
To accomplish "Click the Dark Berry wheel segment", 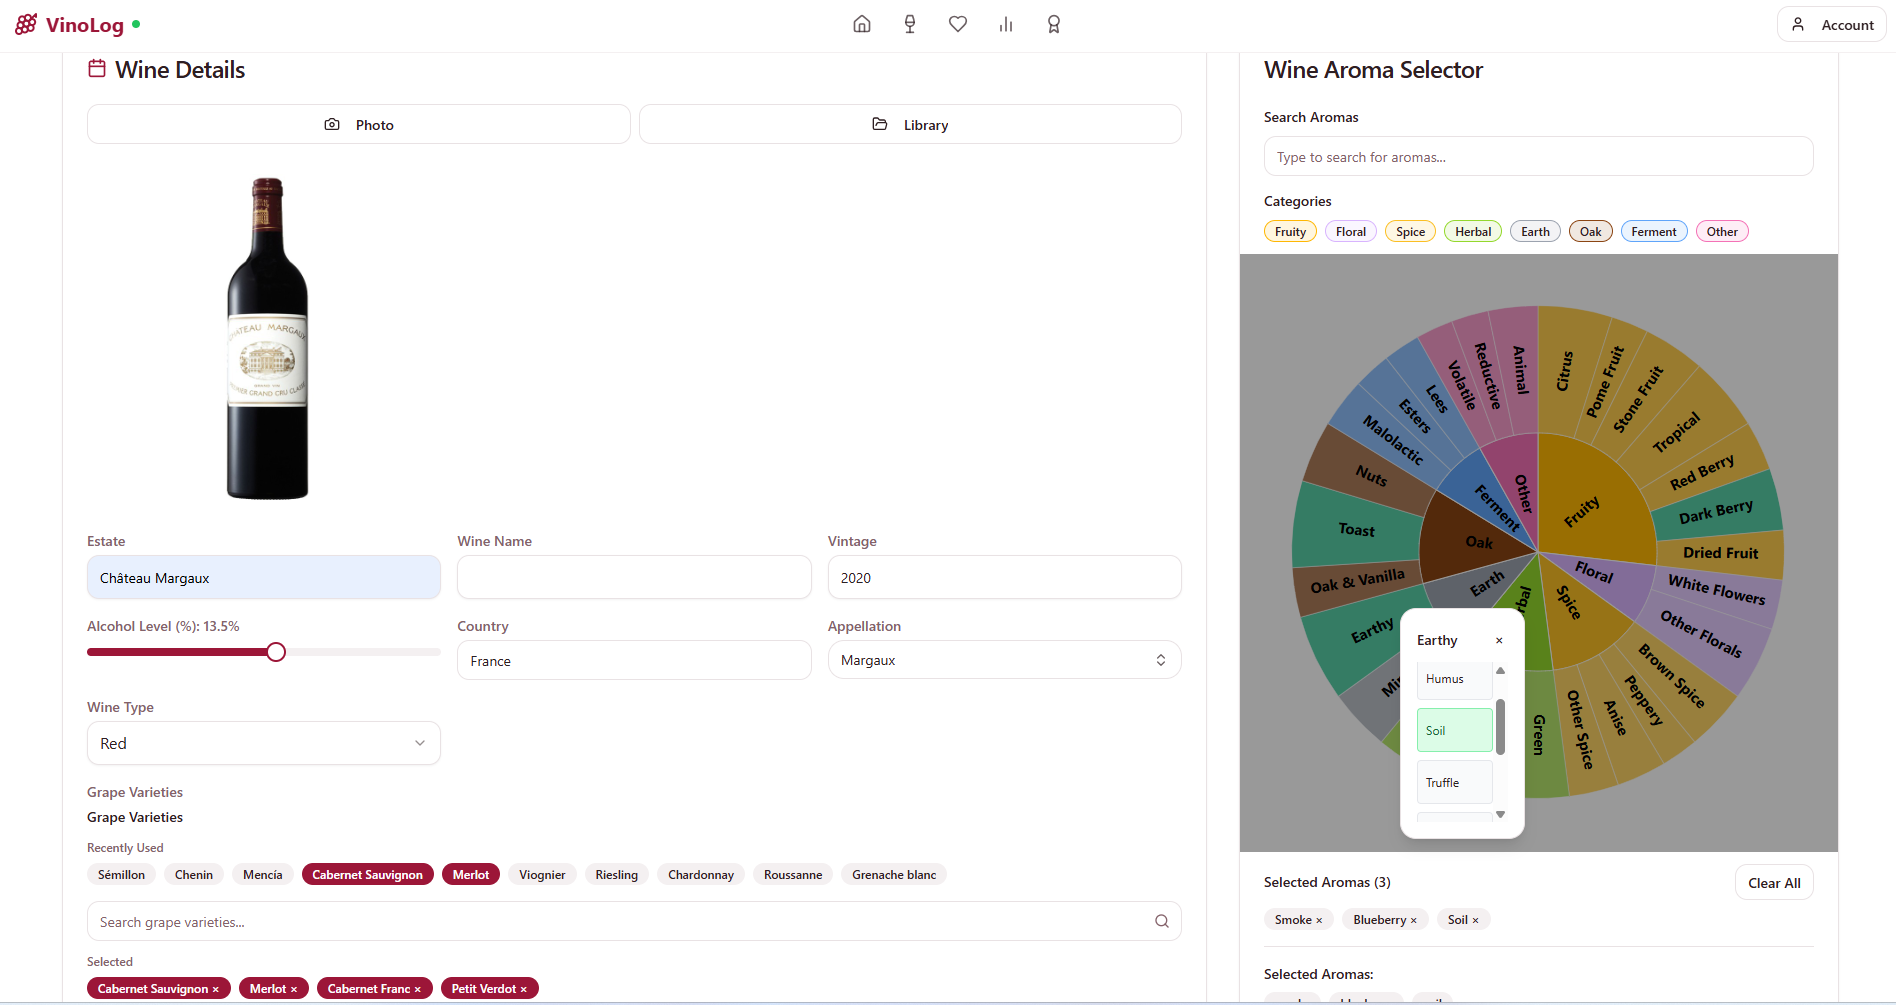I will tap(1716, 510).
